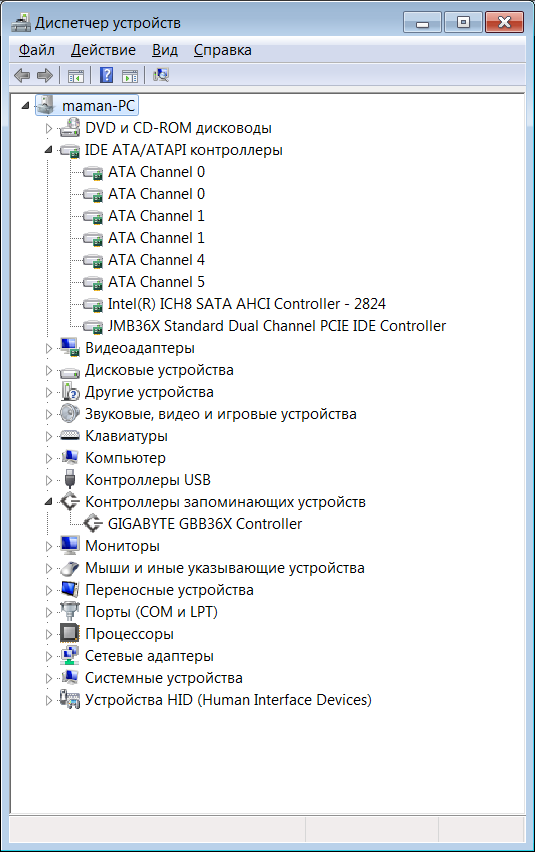Image resolution: width=535 pixels, height=852 pixels.
Task: Click the Forward arrow toolbar icon
Action: (45, 75)
